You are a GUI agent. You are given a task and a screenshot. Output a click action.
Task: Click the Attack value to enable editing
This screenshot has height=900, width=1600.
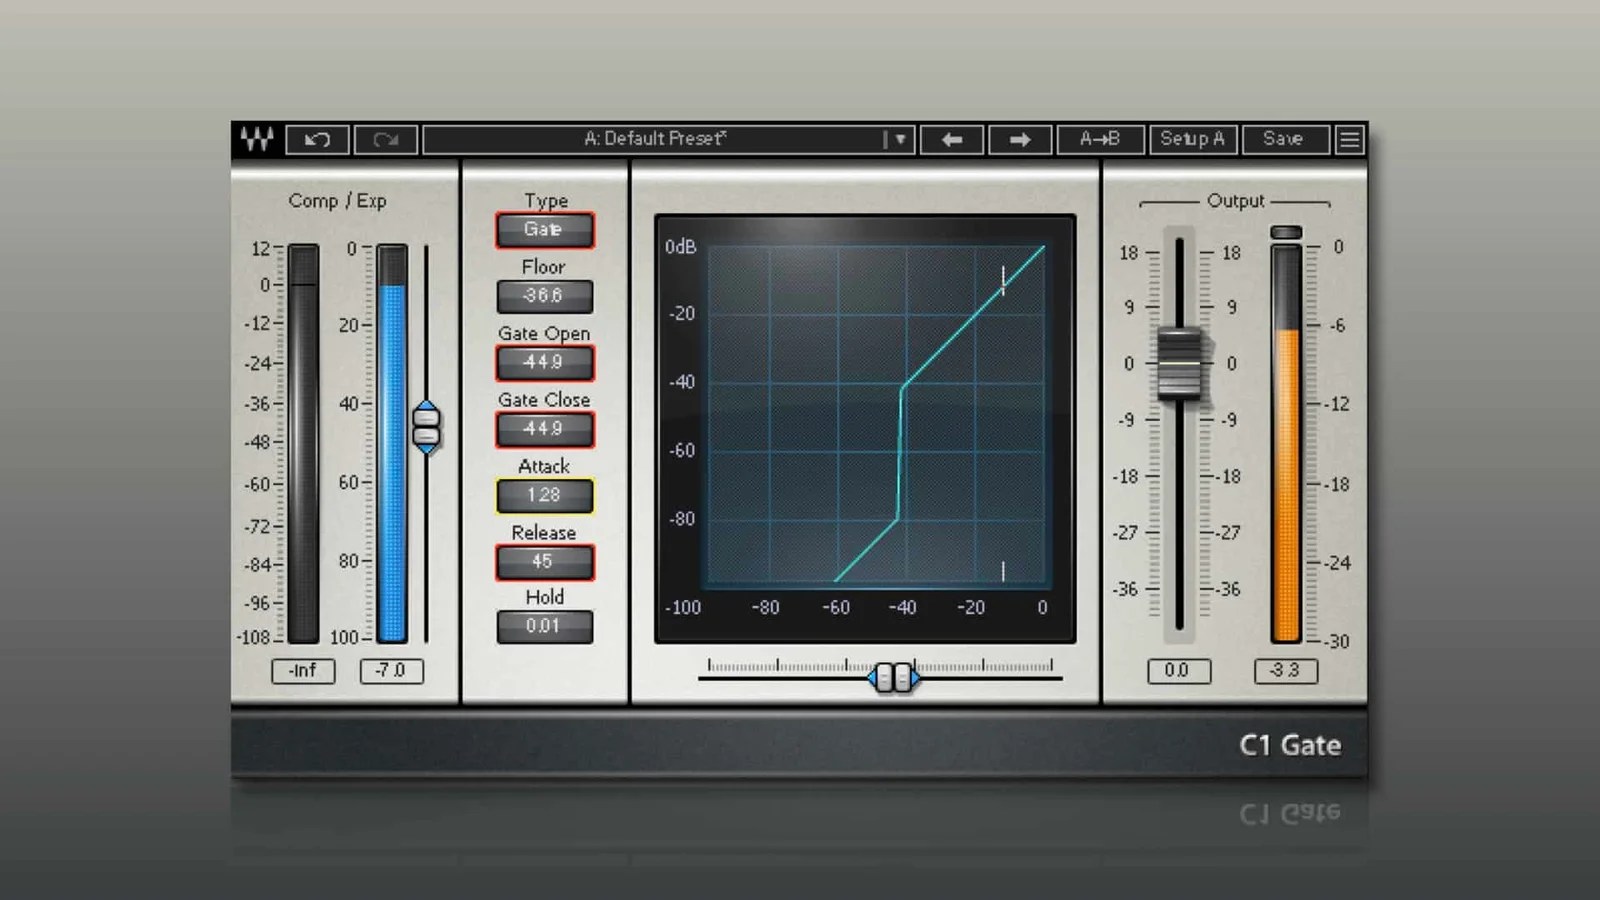544,495
